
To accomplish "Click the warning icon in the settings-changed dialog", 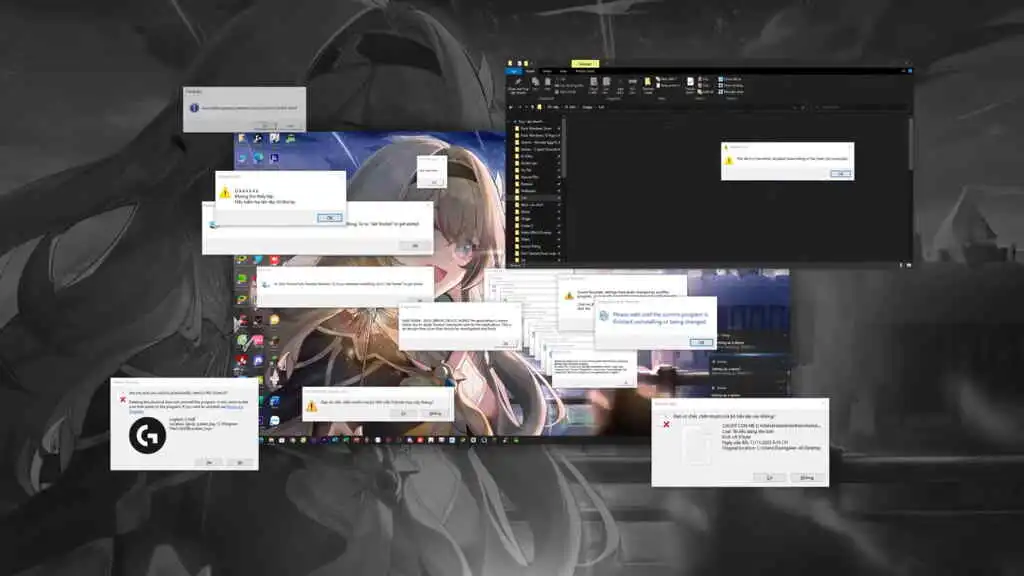I will coord(569,295).
